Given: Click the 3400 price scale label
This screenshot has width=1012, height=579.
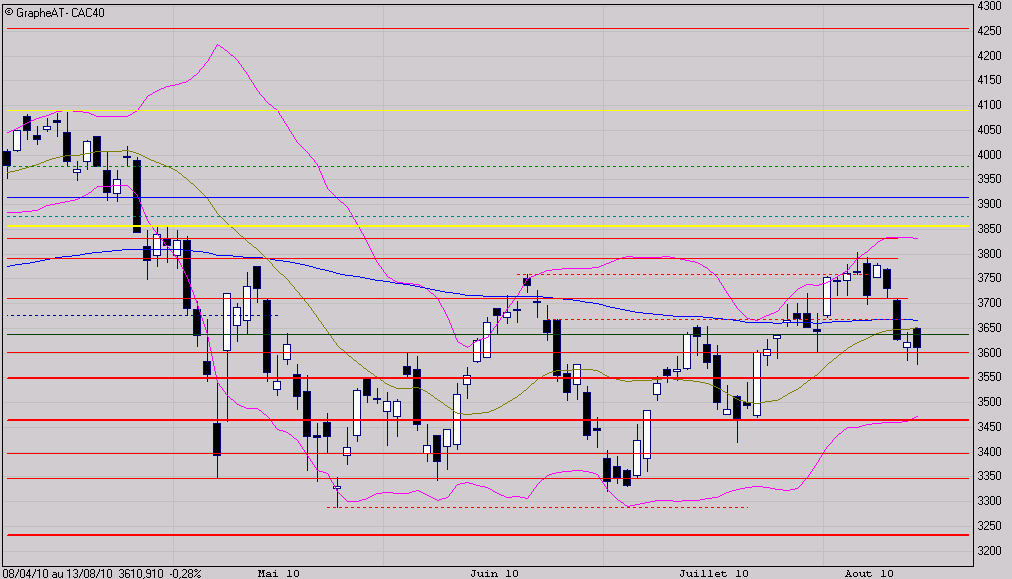Looking at the screenshot, I should pos(989,452).
